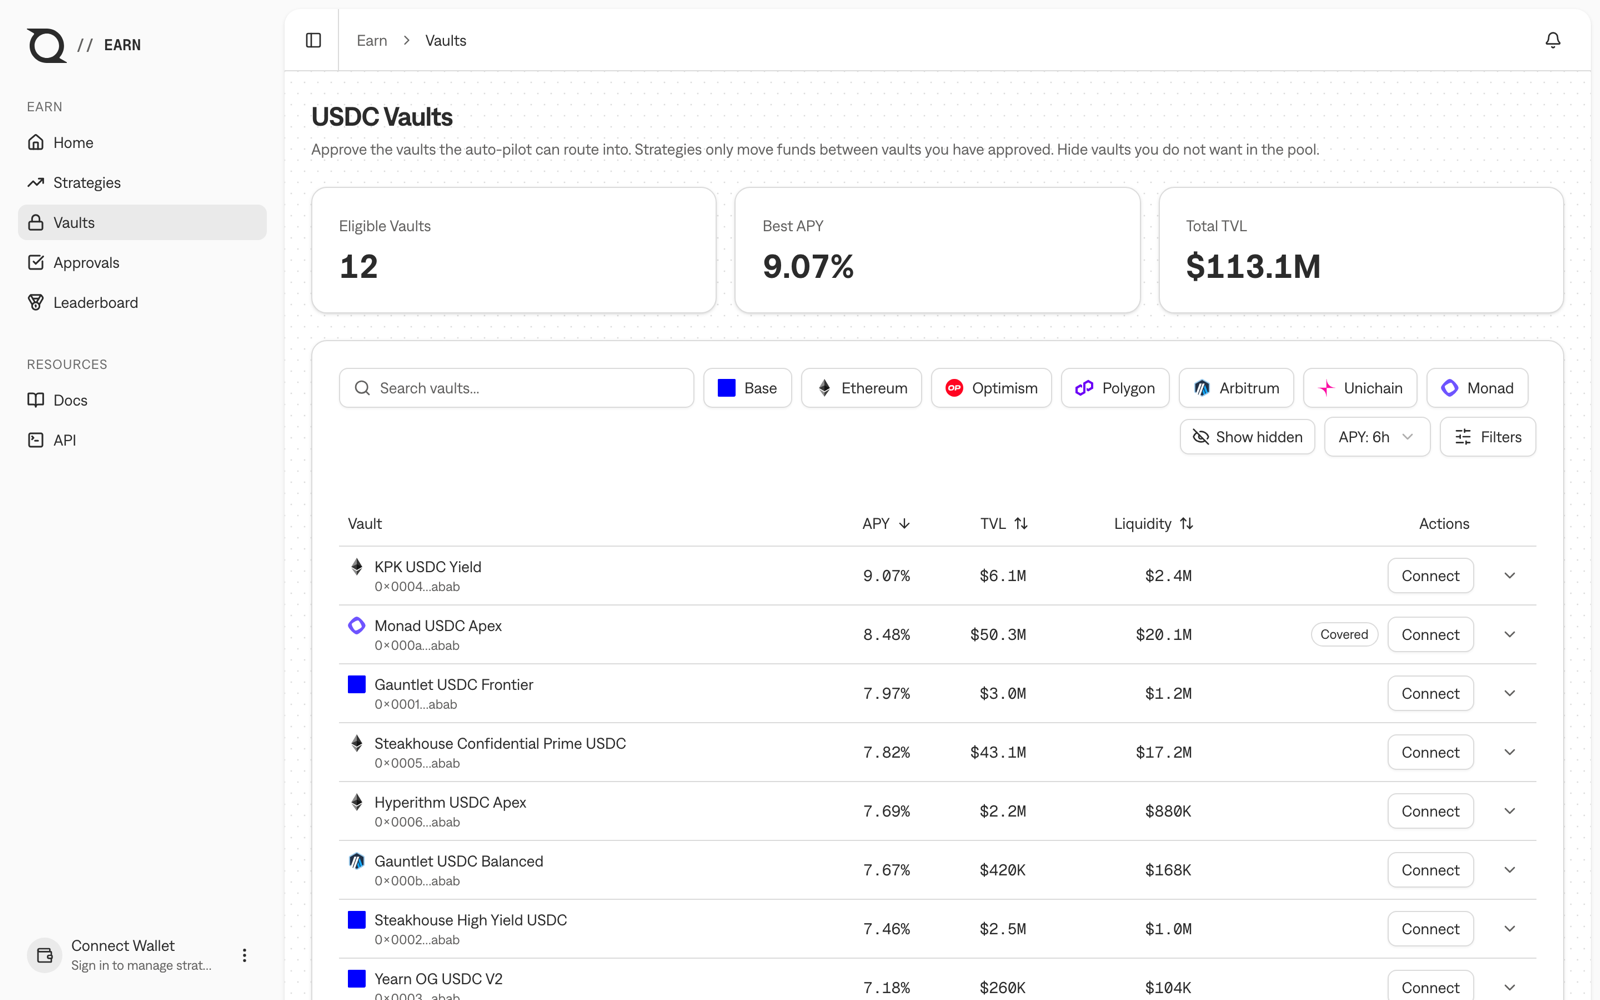1600x1000 pixels.
Task: Open notifications bell
Action: pyautogui.click(x=1553, y=40)
